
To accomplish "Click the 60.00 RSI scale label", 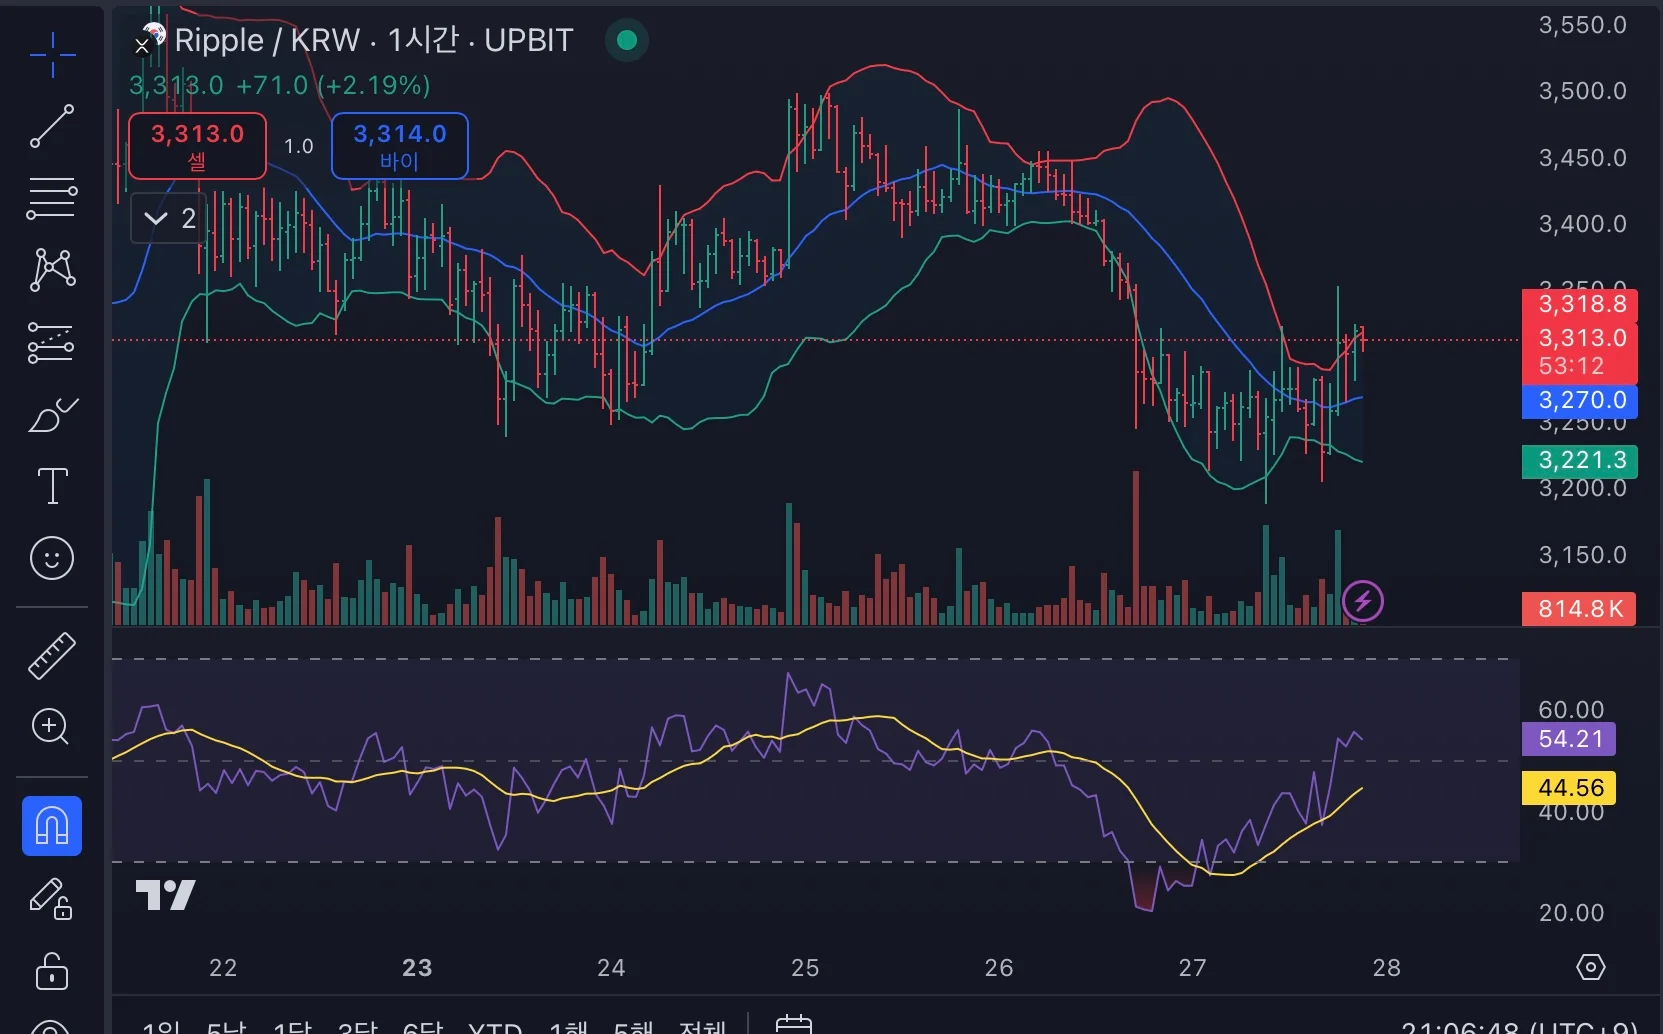I will tap(1571, 710).
